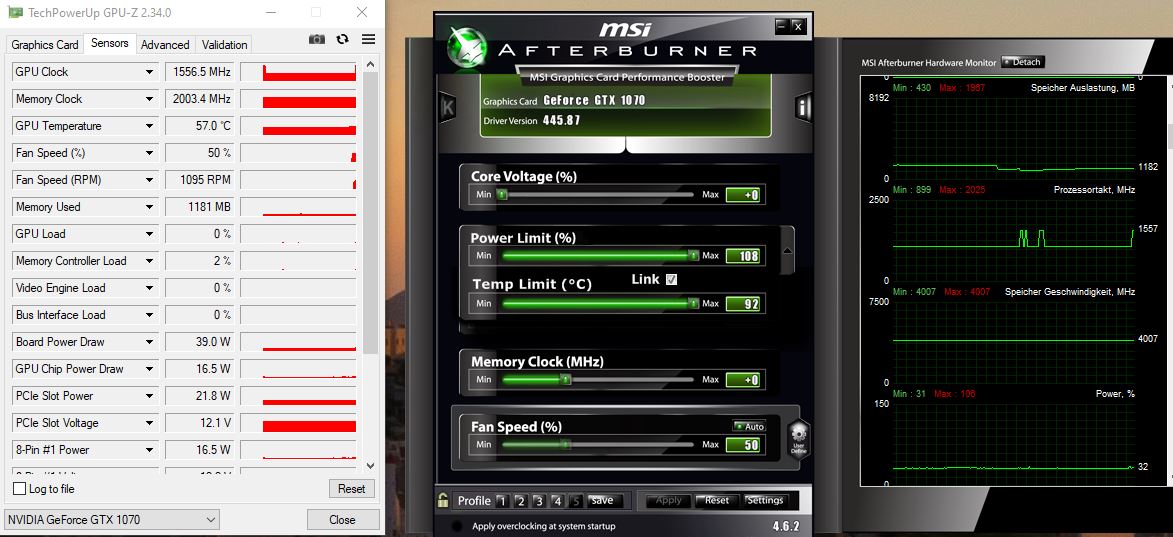Detach the Hardware Monitor panel

[x=1023, y=62]
